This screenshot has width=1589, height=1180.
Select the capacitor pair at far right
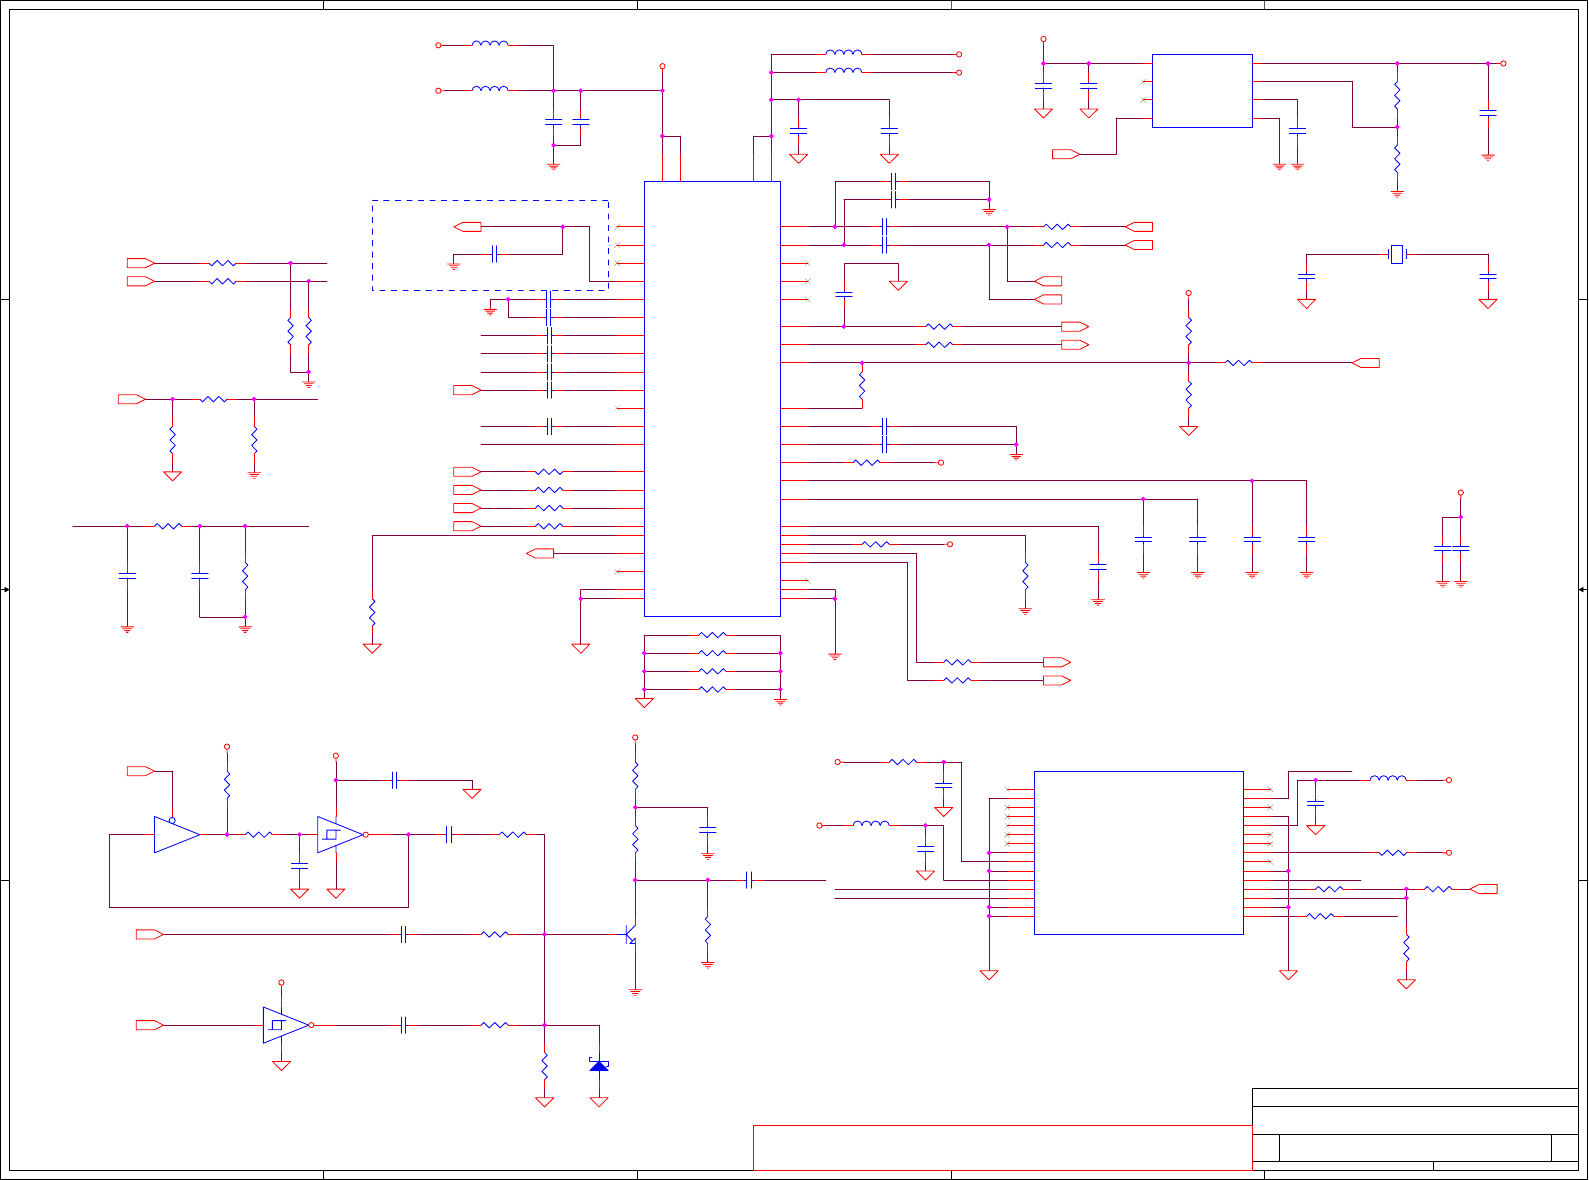(x=1451, y=549)
